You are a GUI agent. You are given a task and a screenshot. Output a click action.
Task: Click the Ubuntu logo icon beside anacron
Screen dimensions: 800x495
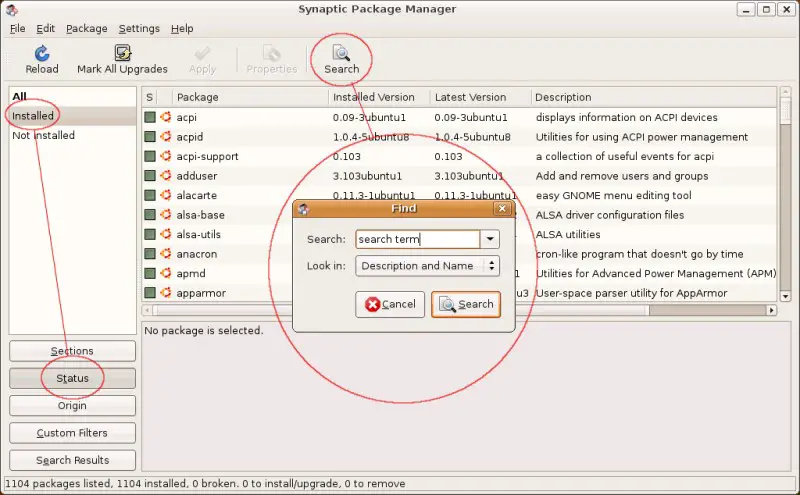[165, 254]
